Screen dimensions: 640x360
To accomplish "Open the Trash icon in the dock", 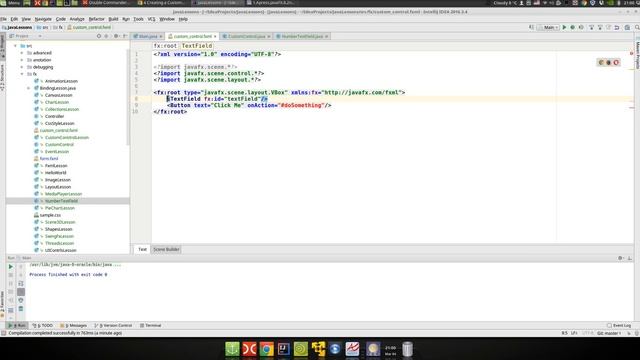I will (407, 349).
